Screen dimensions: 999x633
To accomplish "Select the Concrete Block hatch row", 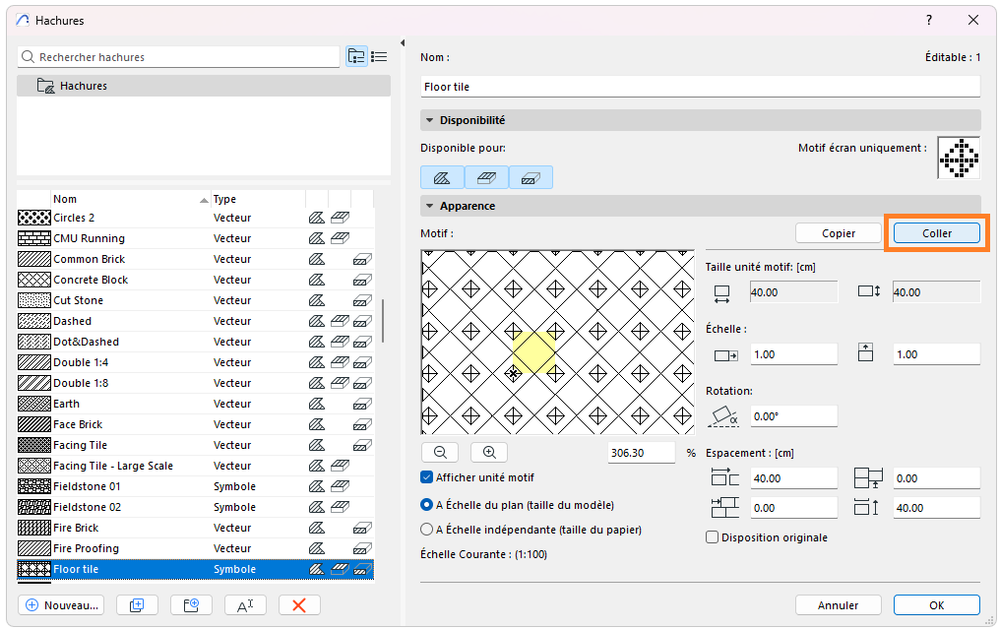I will [x=196, y=280].
